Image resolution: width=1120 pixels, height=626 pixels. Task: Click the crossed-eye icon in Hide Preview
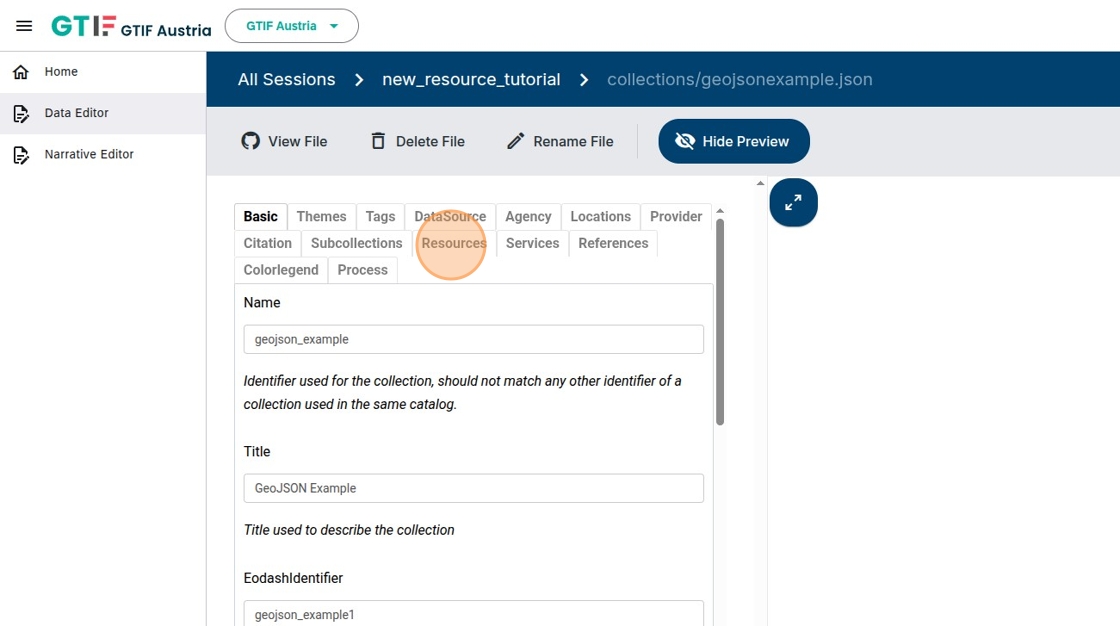[684, 141]
